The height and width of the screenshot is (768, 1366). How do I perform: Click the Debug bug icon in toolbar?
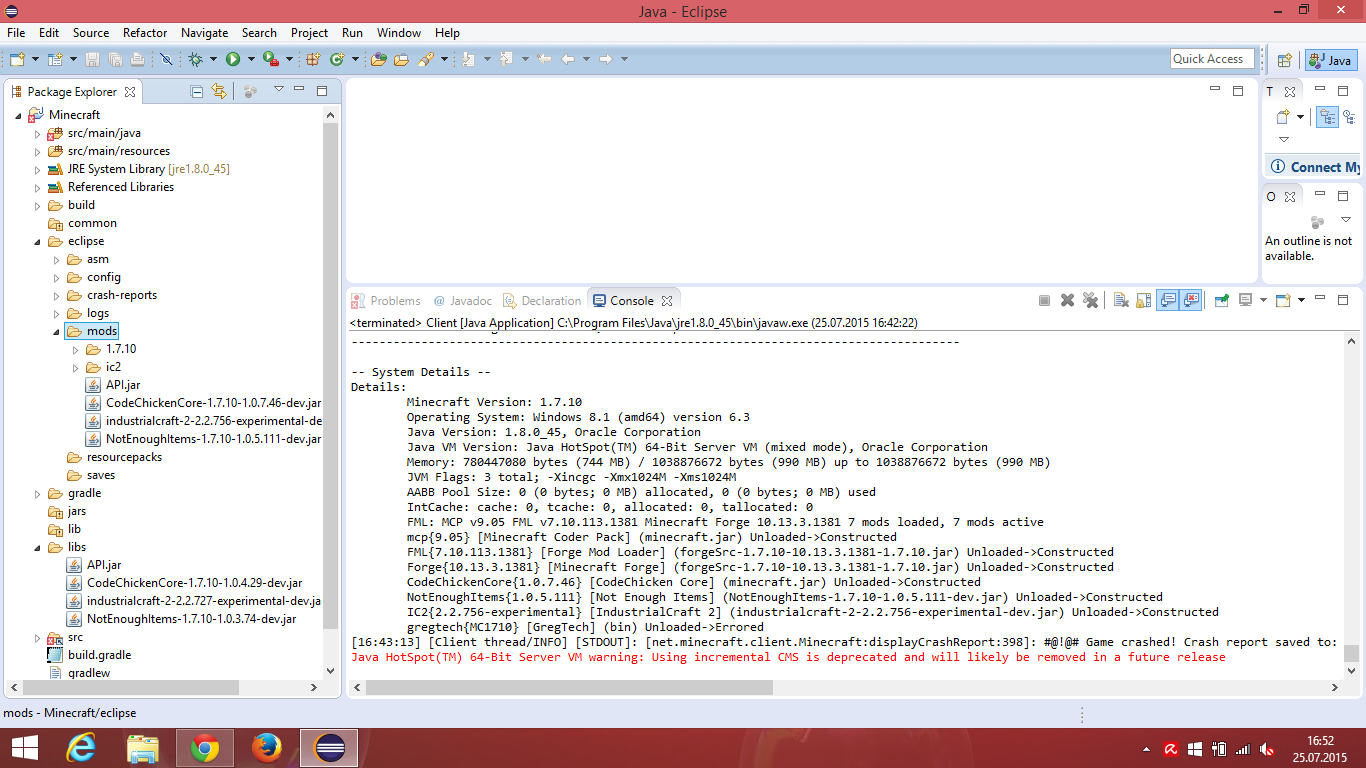(x=196, y=60)
